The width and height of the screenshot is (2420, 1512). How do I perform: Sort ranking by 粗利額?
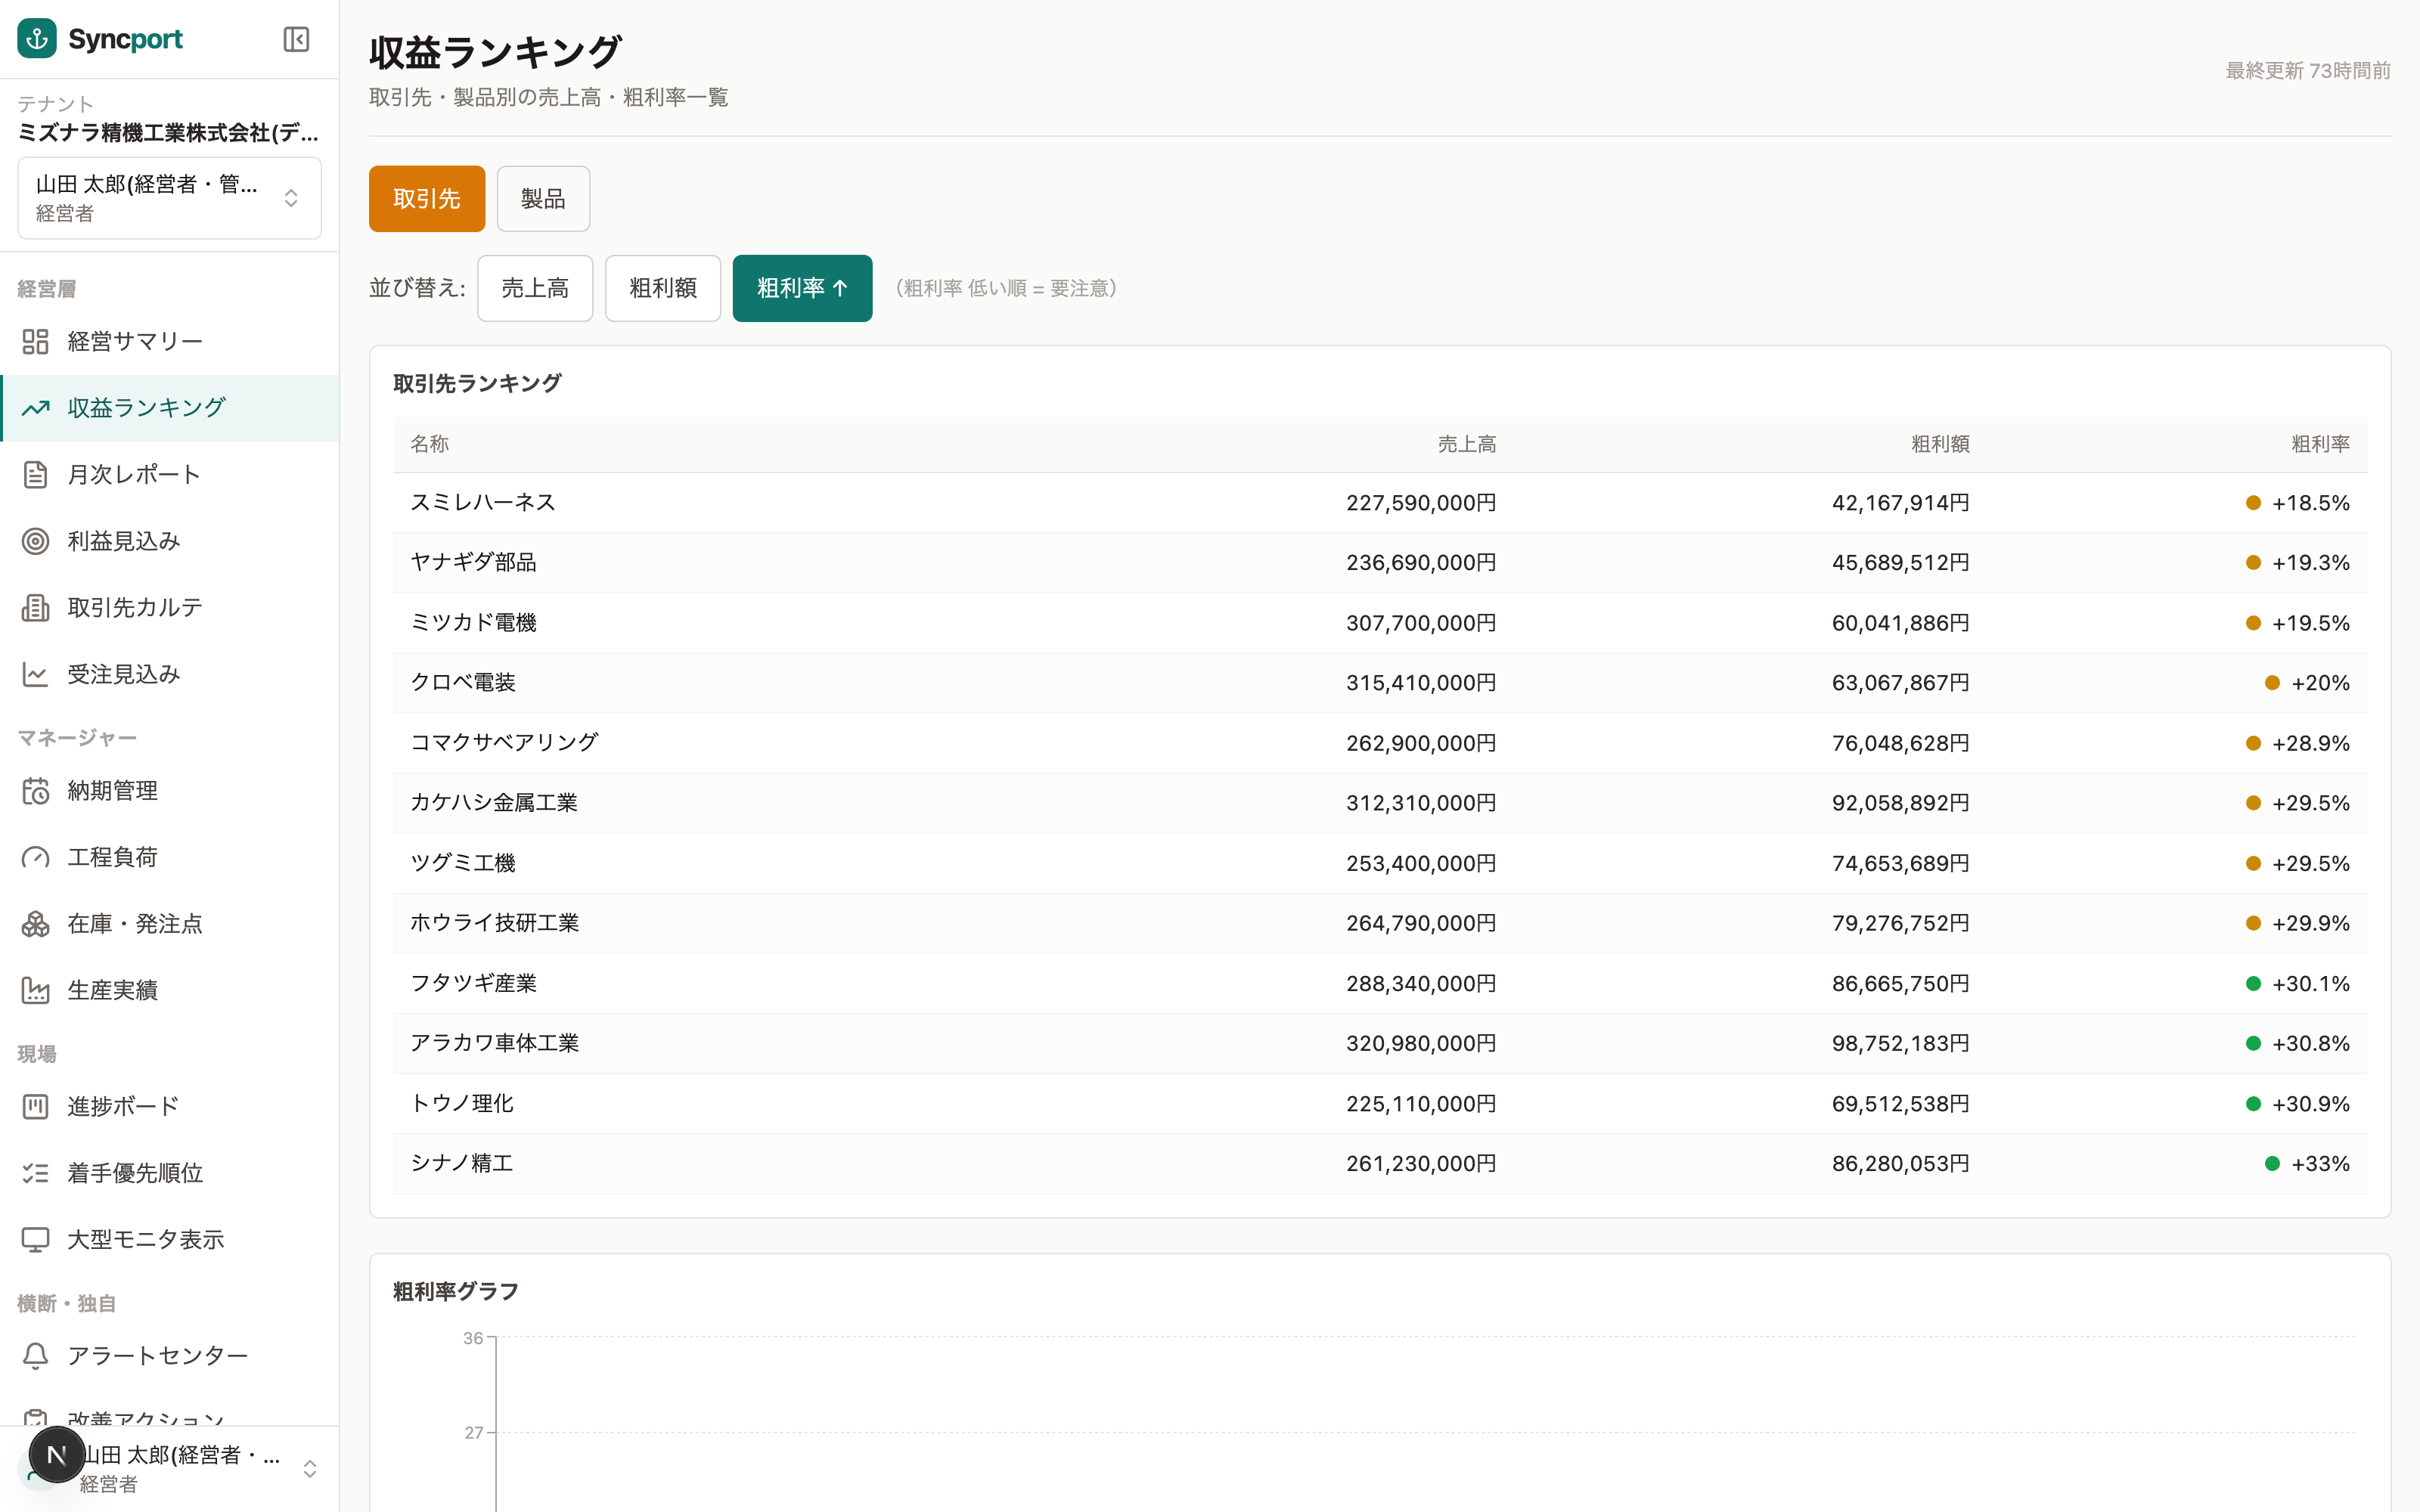[x=663, y=288]
